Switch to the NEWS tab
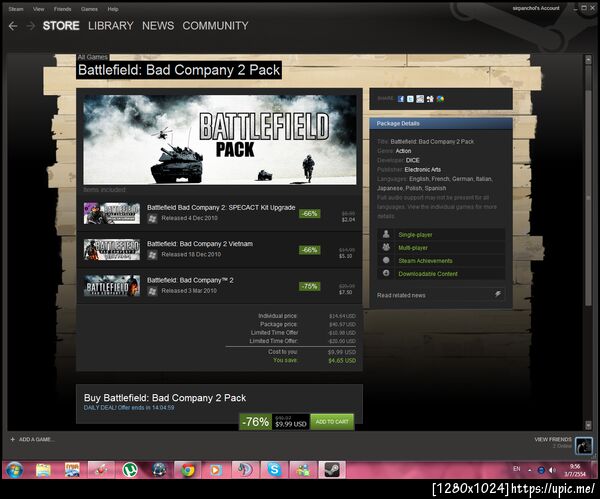The image size is (600, 499). point(158,26)
